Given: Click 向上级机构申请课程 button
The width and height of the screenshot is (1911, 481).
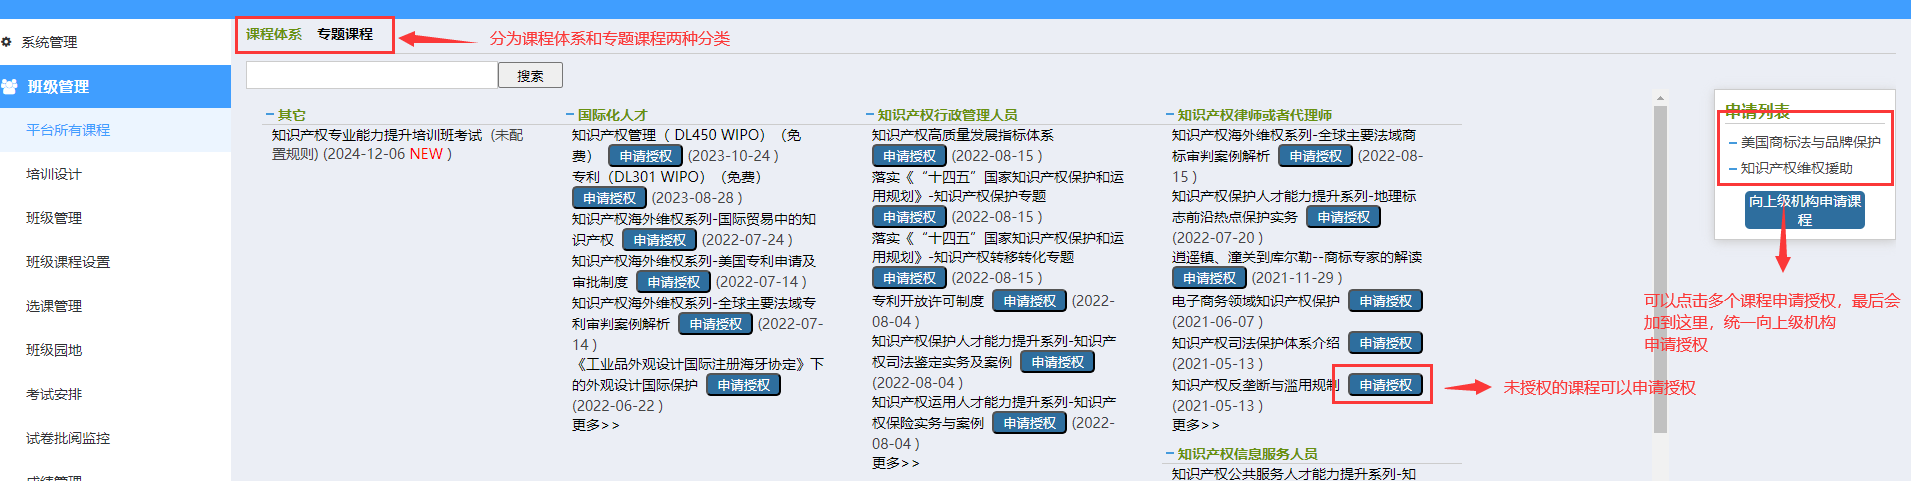Looking at the screenshot, I should coord(1805,210).
